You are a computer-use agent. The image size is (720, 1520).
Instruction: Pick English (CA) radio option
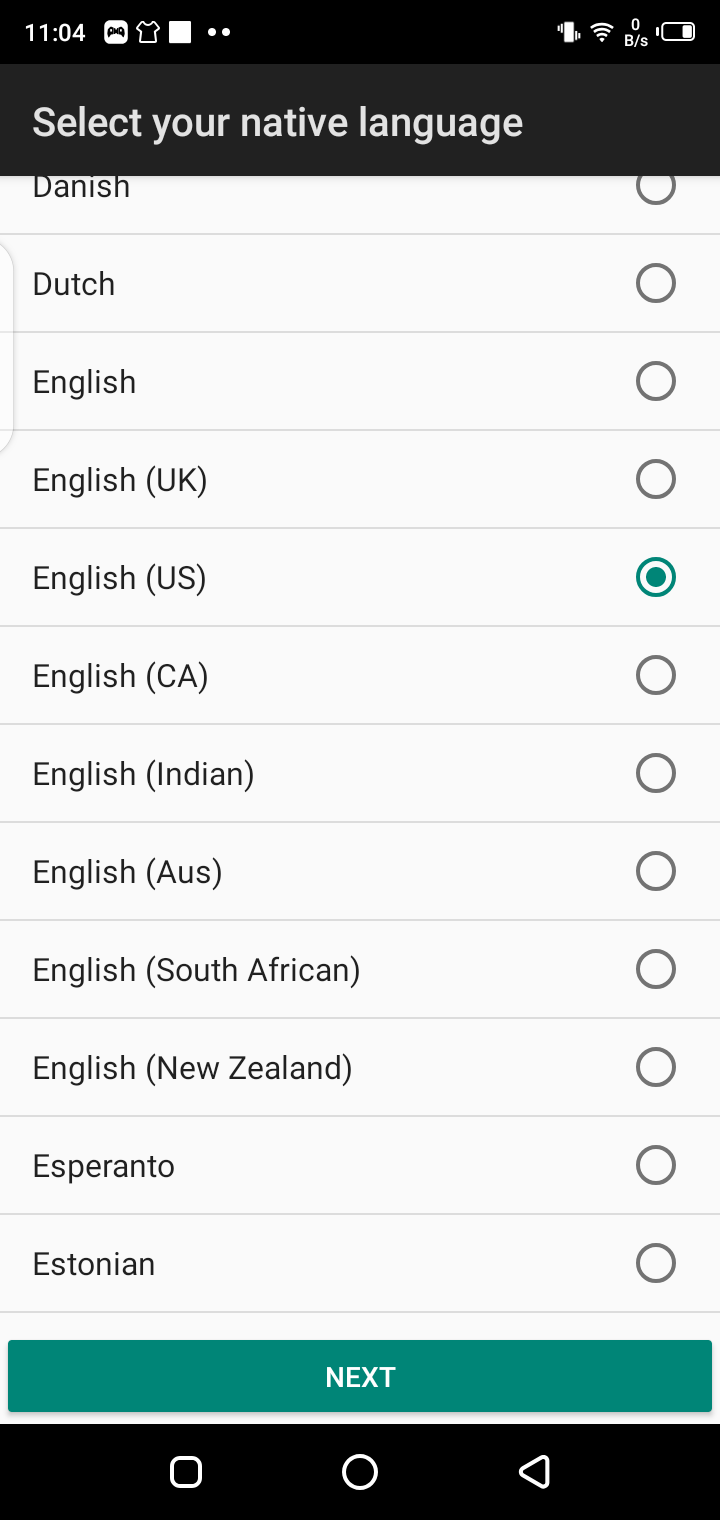click(x=656, y=675)
